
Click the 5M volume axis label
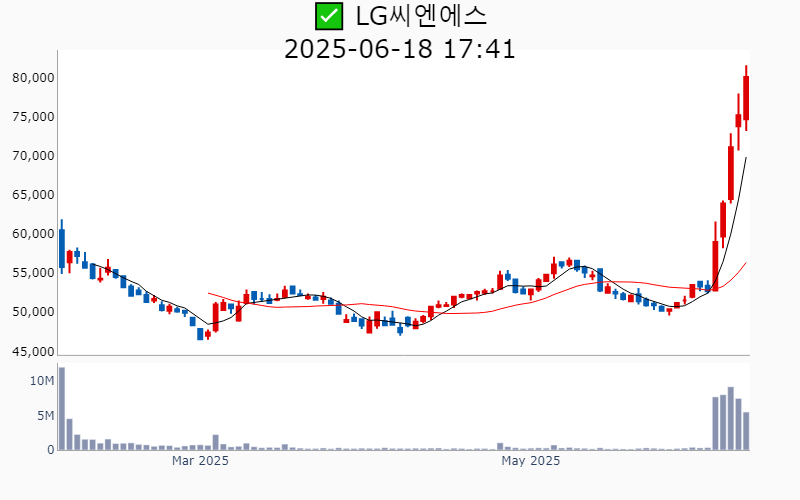coord(45,416)
